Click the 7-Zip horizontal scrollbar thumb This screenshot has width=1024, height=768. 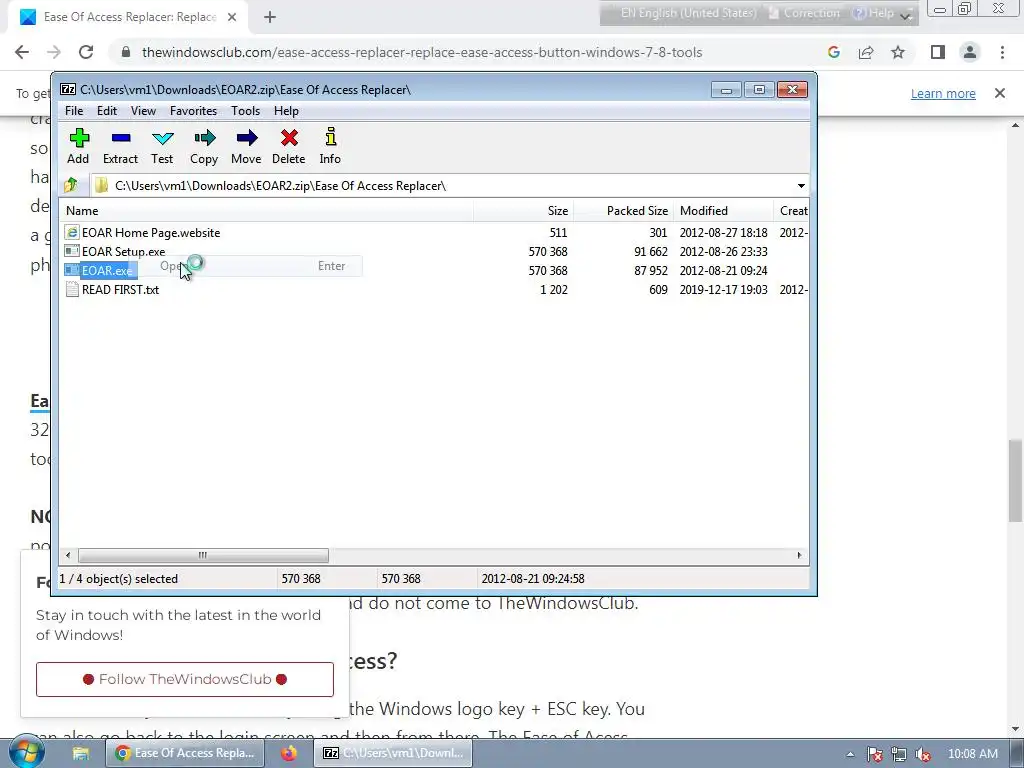click(203, 555)
